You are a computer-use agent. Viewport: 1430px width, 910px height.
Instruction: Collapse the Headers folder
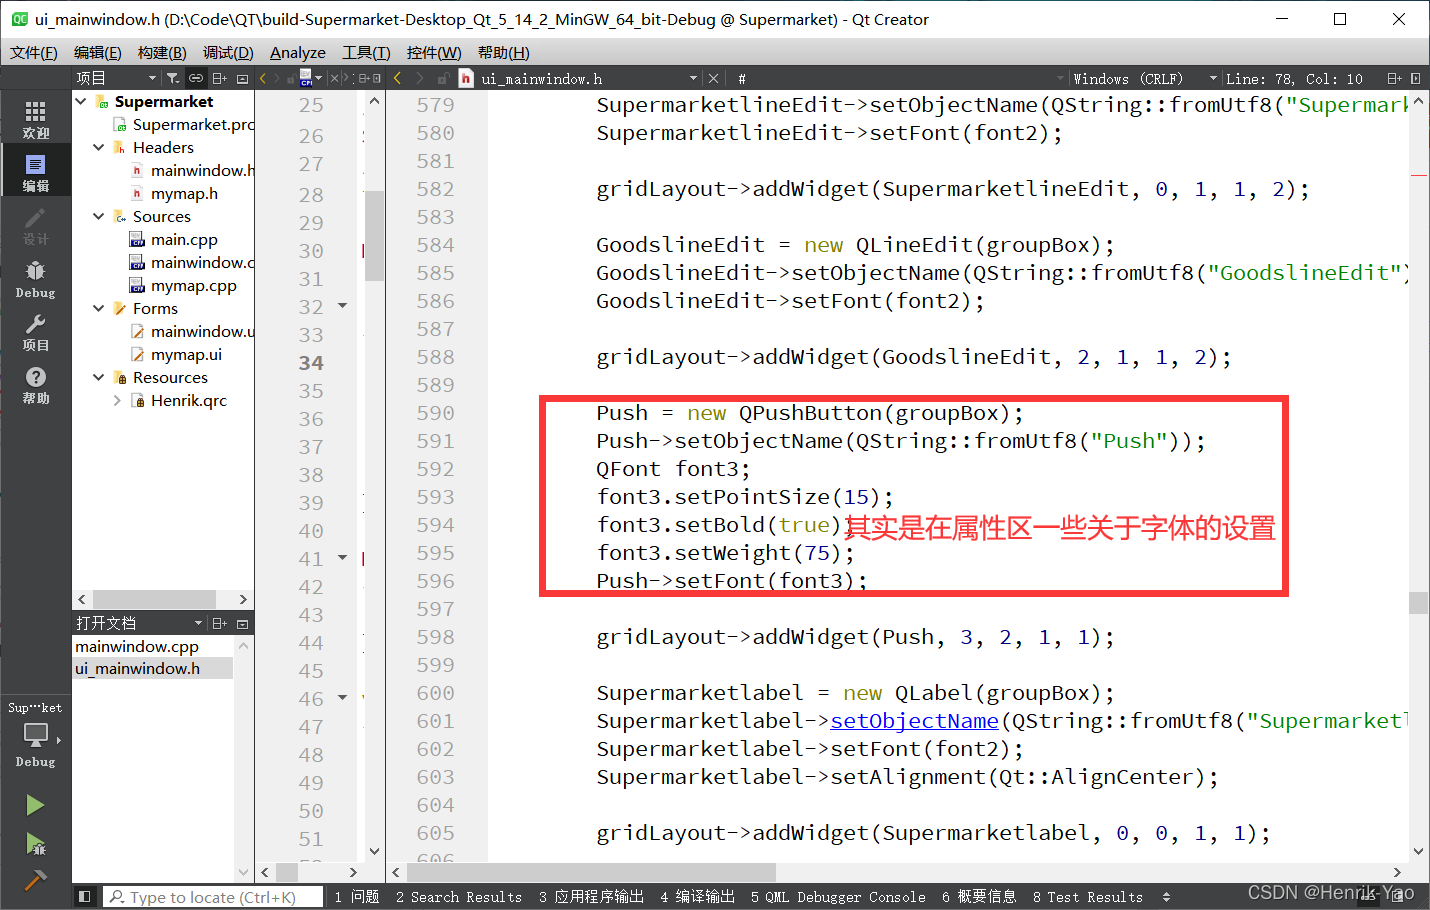(x=99, y=147)
